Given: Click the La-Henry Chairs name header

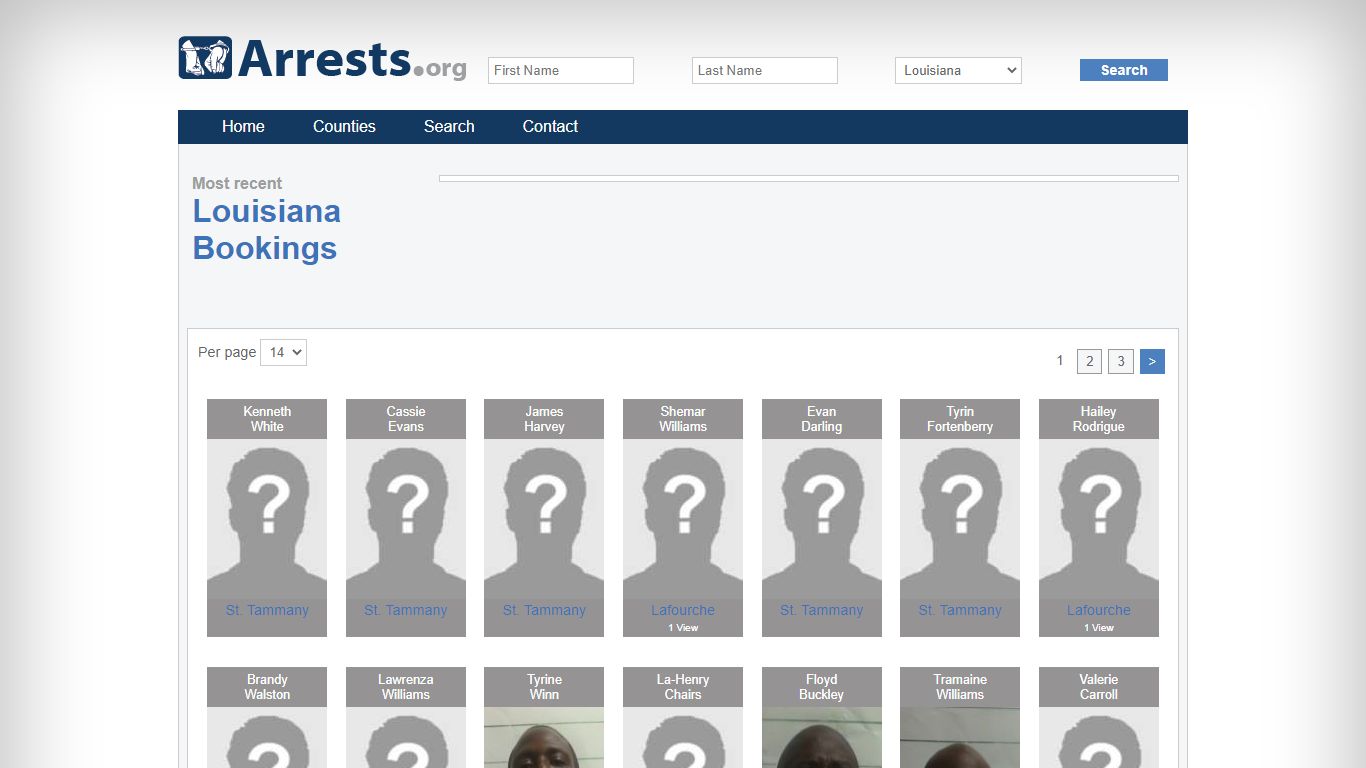Looking at the screenshot, I should click(683, 687).
